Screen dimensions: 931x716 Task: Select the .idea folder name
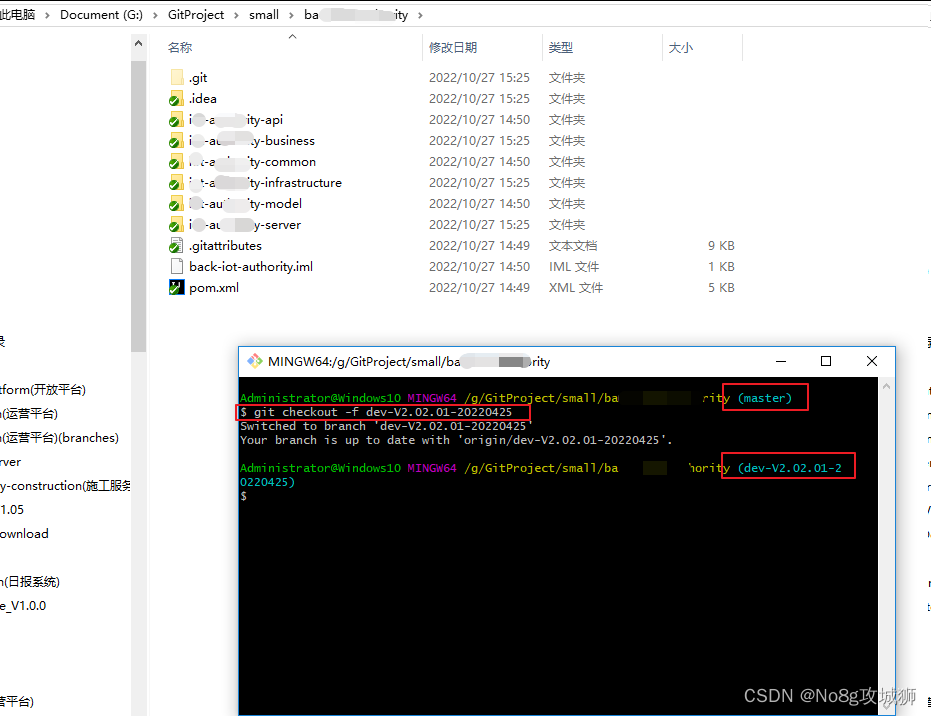click(202, 99)
